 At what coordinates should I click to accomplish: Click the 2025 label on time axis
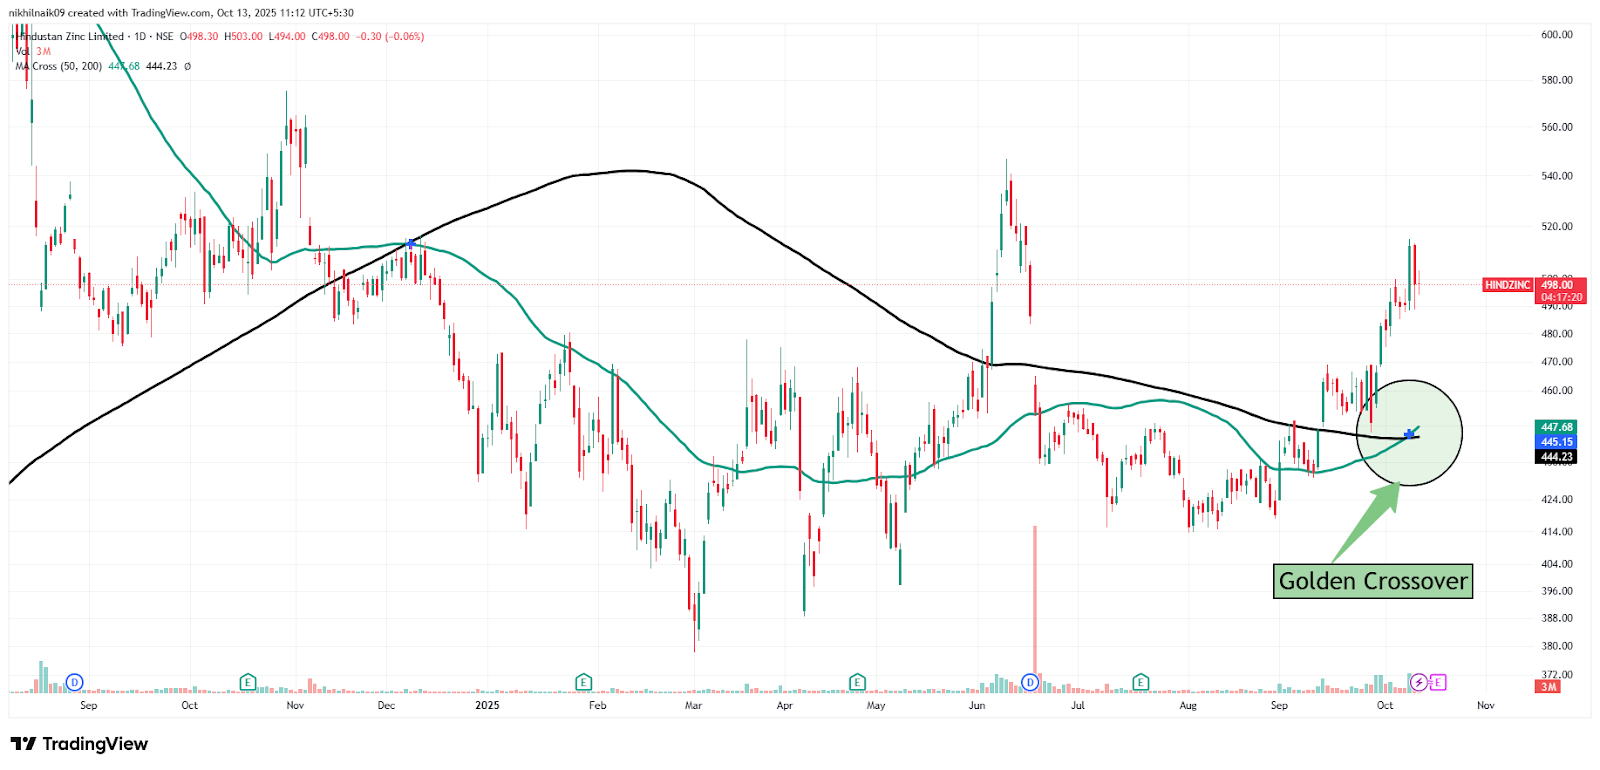[x=487, y=706]
